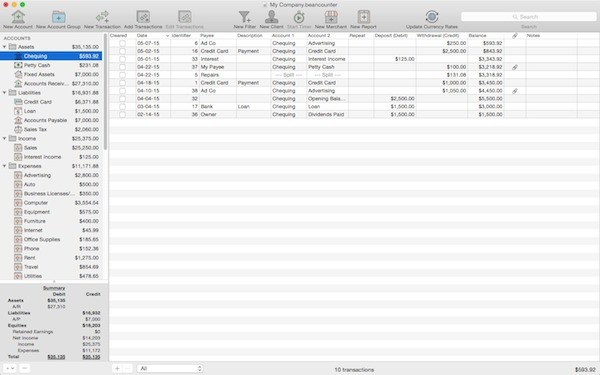Click the Start Timer icon
600x375 pixels.
[299, 17]
